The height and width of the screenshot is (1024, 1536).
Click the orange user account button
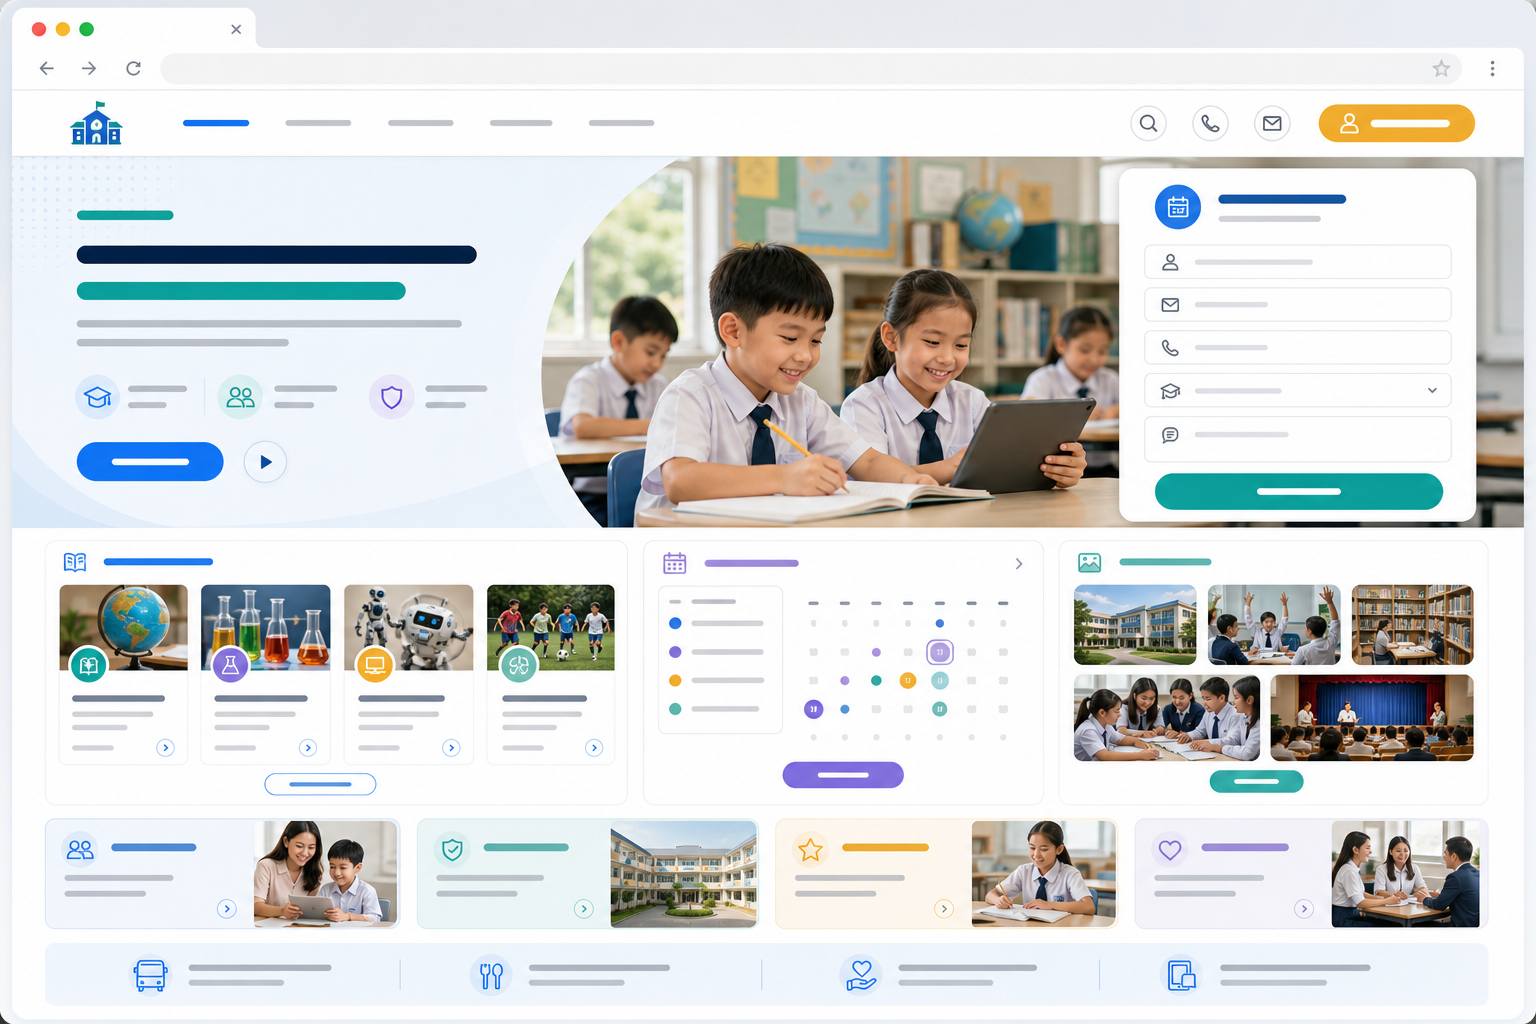(1396, 123)
